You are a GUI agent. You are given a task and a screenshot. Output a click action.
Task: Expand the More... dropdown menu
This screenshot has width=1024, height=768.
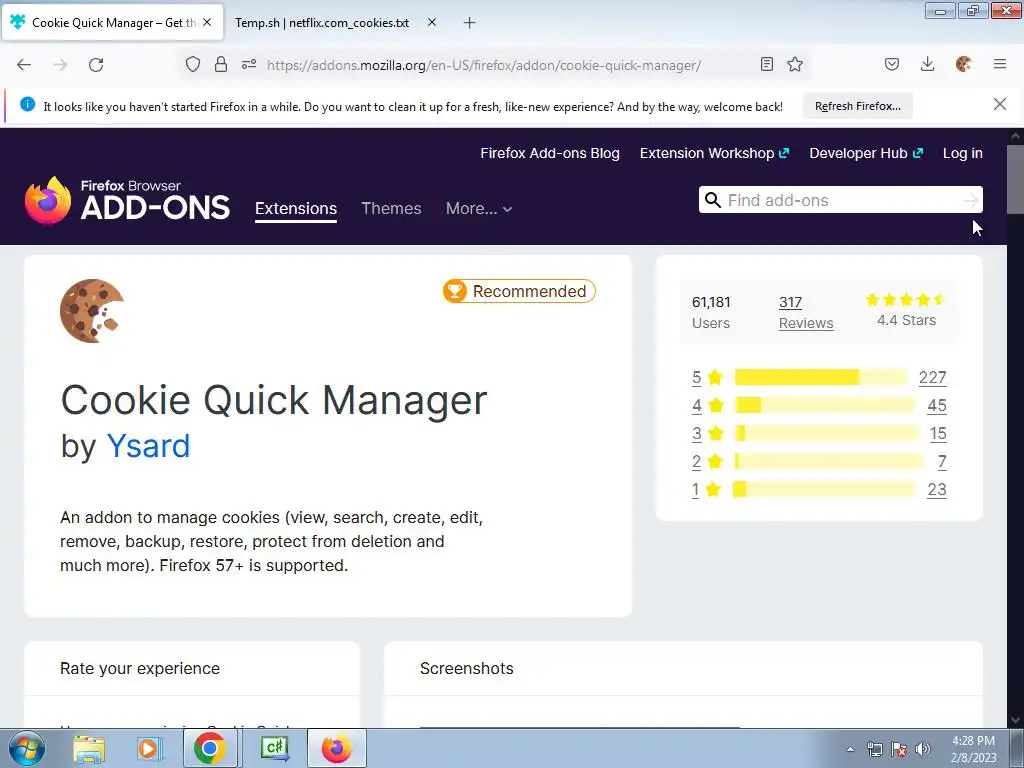[479, 208]
